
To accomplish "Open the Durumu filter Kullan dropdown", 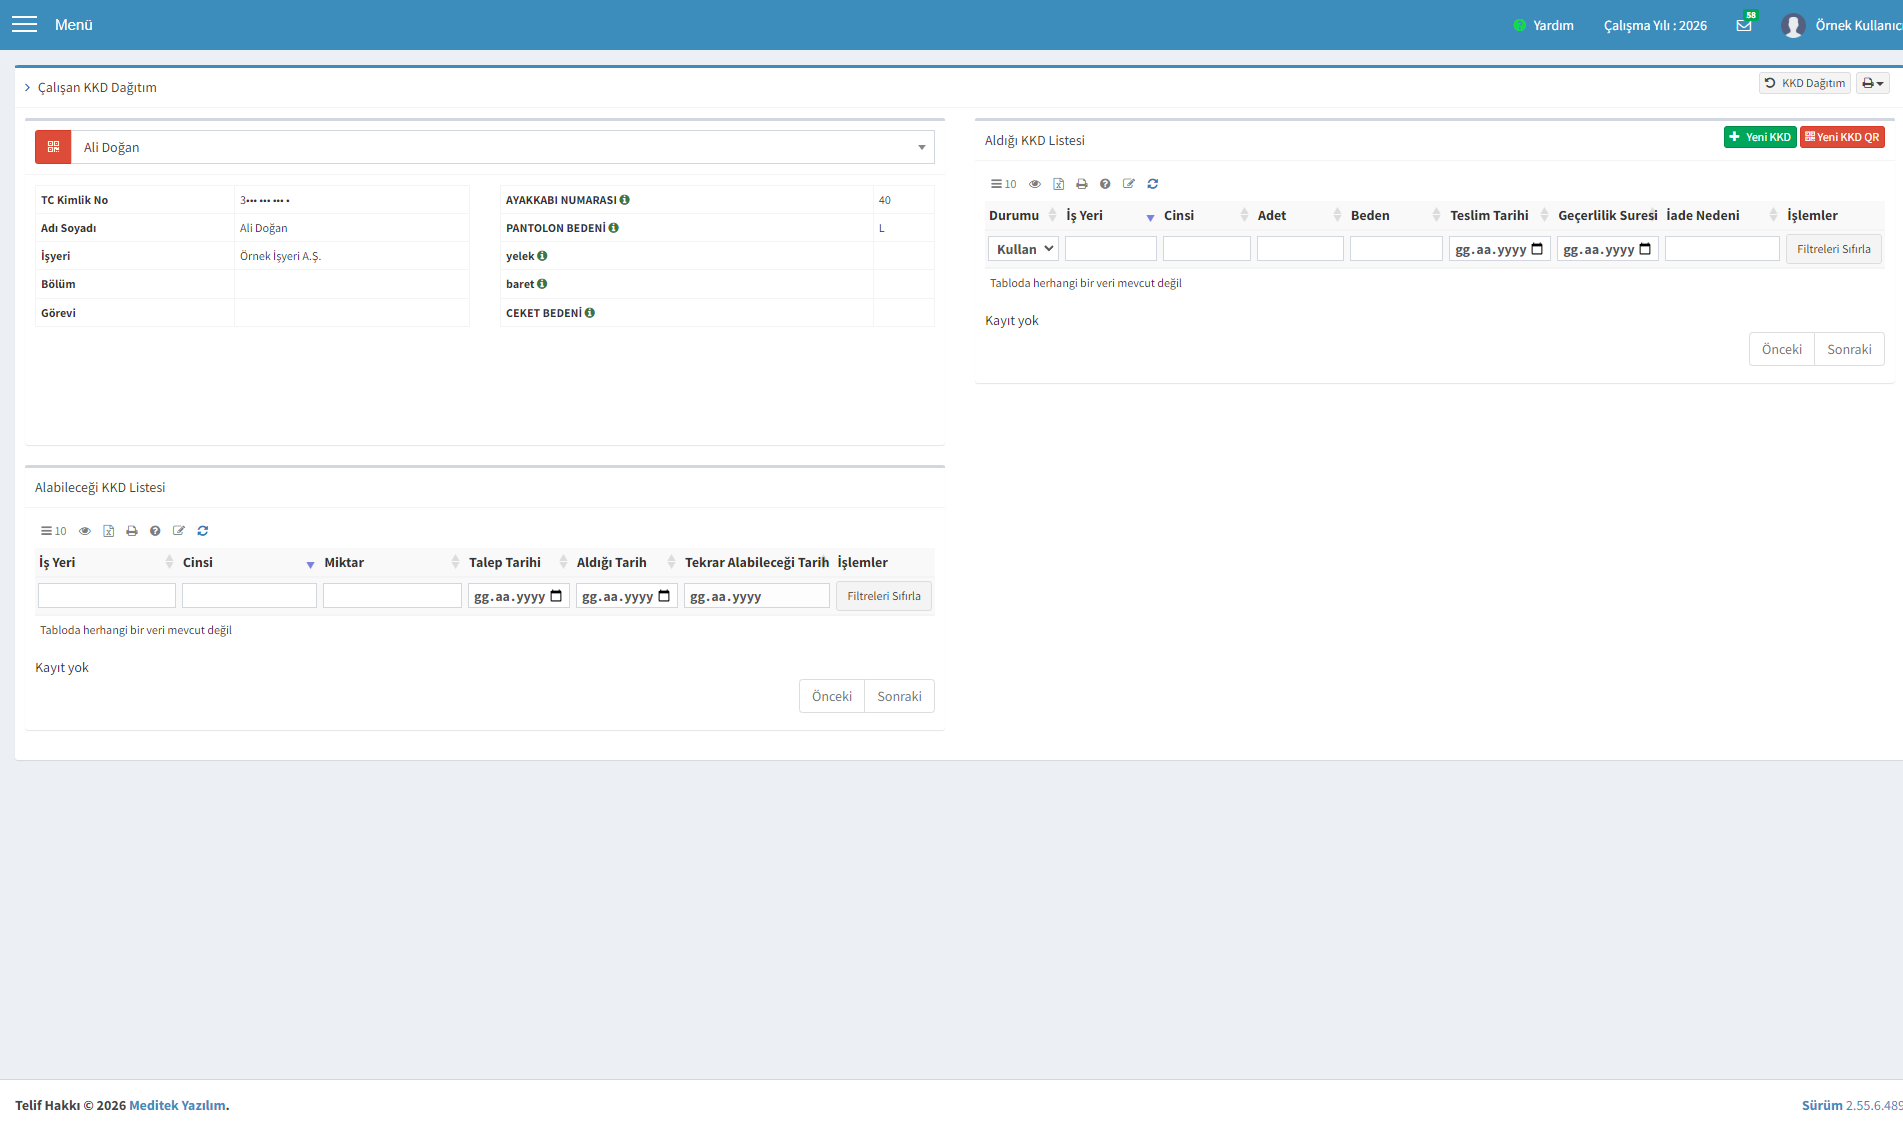I will (x=1023, y=249).
